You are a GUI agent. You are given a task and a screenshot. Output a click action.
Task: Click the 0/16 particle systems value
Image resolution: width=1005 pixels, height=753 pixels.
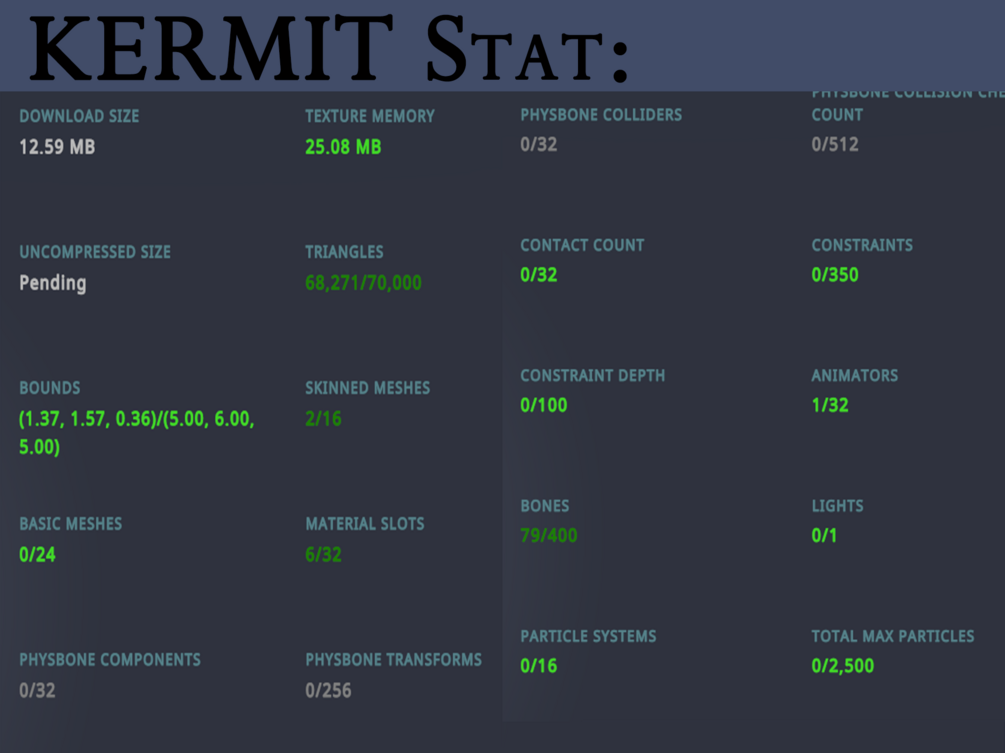click(538, 666)
